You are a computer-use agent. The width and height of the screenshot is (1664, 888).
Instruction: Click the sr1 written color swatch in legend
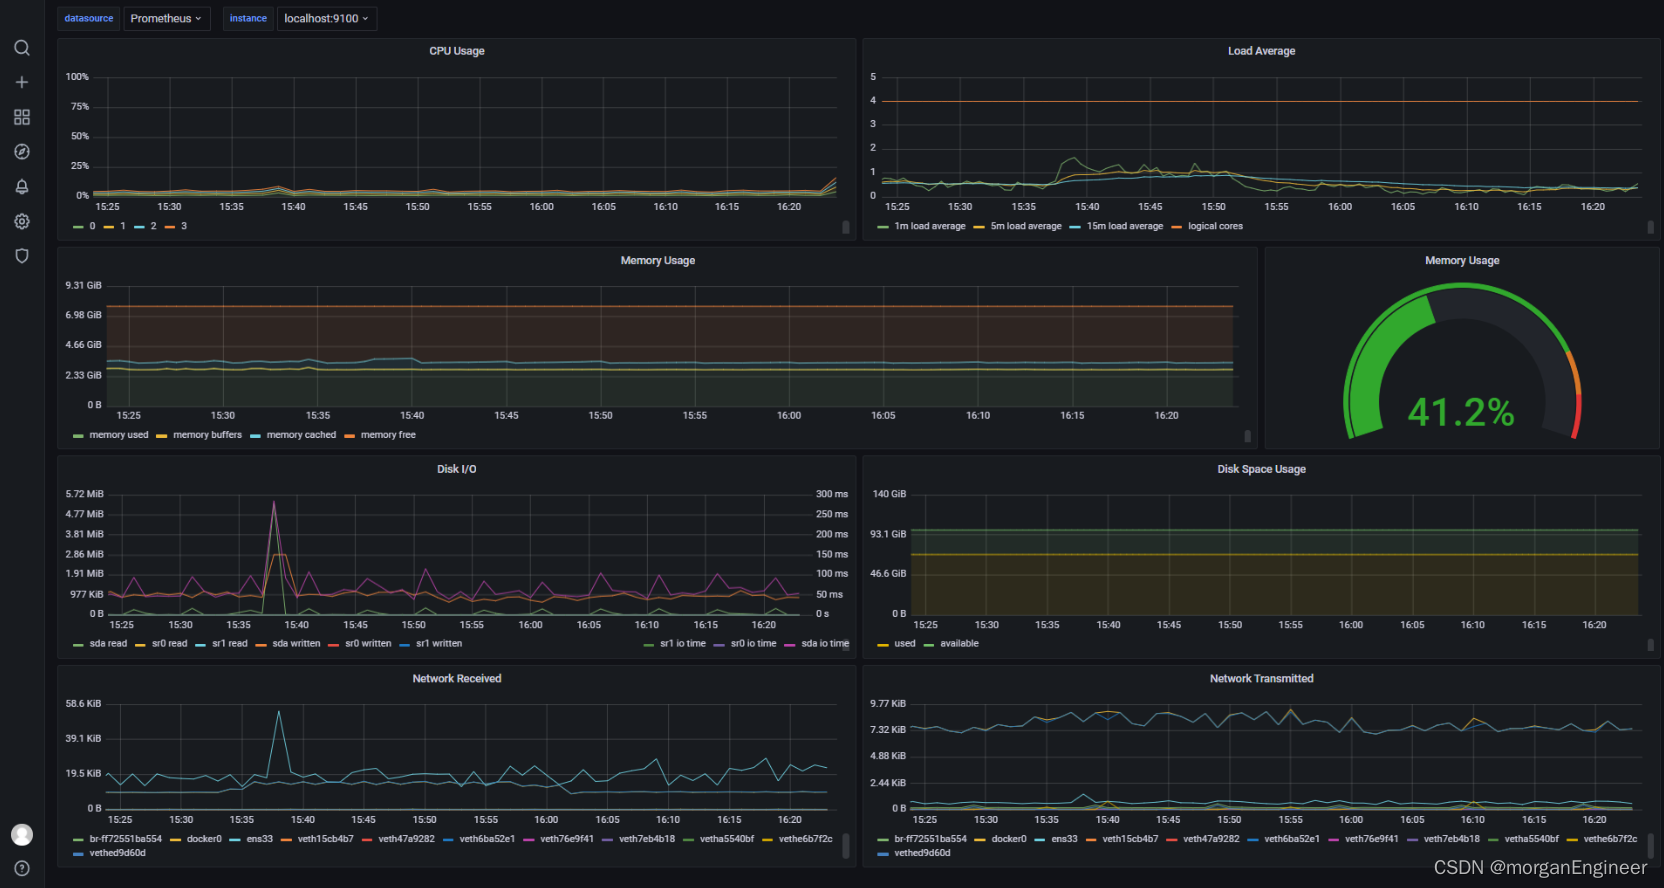pyautogui.click(x=405, y=645)
